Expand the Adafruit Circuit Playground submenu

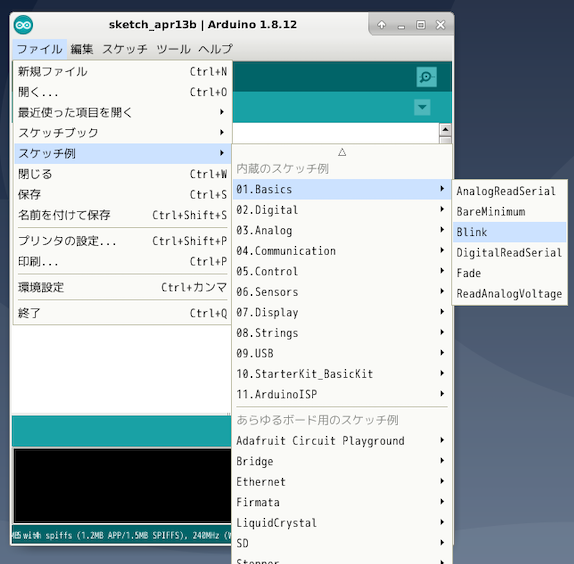pos(341,441)
